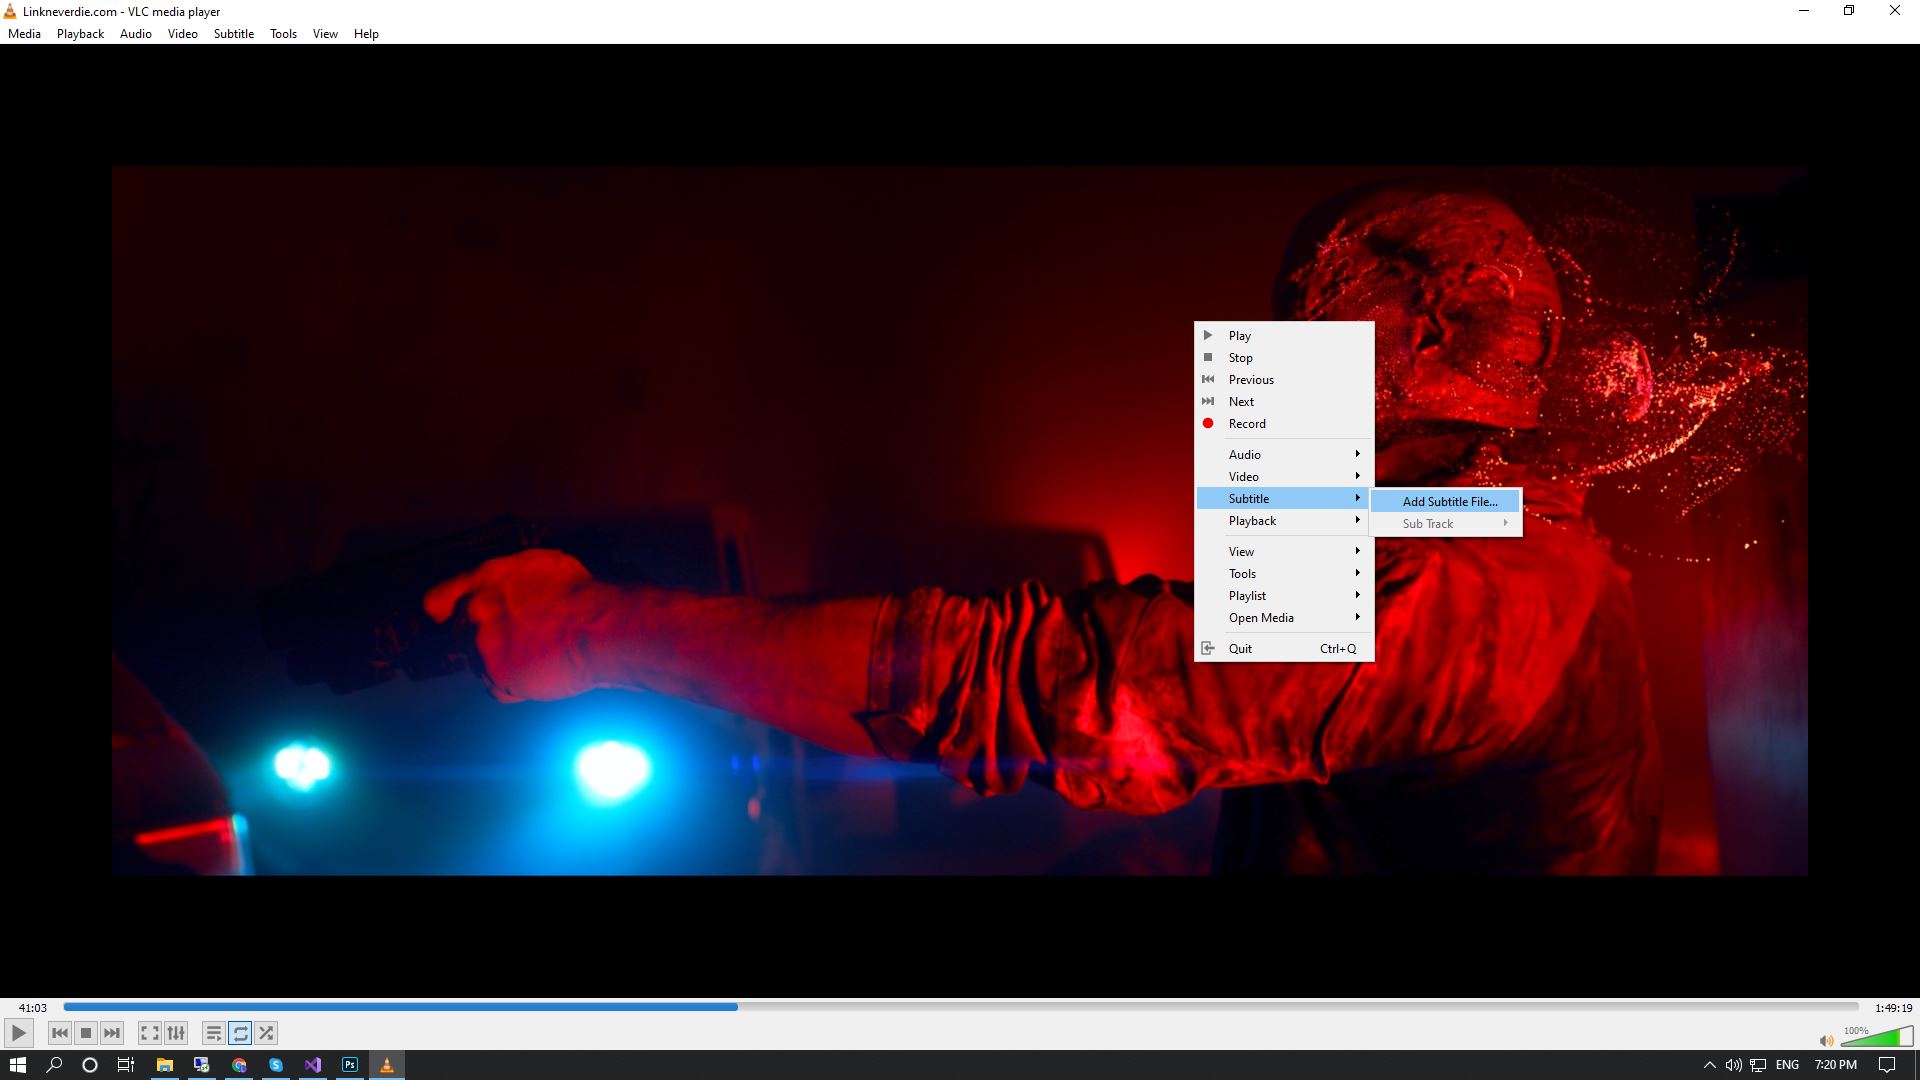Open the extended settings equalizer
Screen dimensions: 1920x1080
pyautogui.click(x=176, y=1033)
